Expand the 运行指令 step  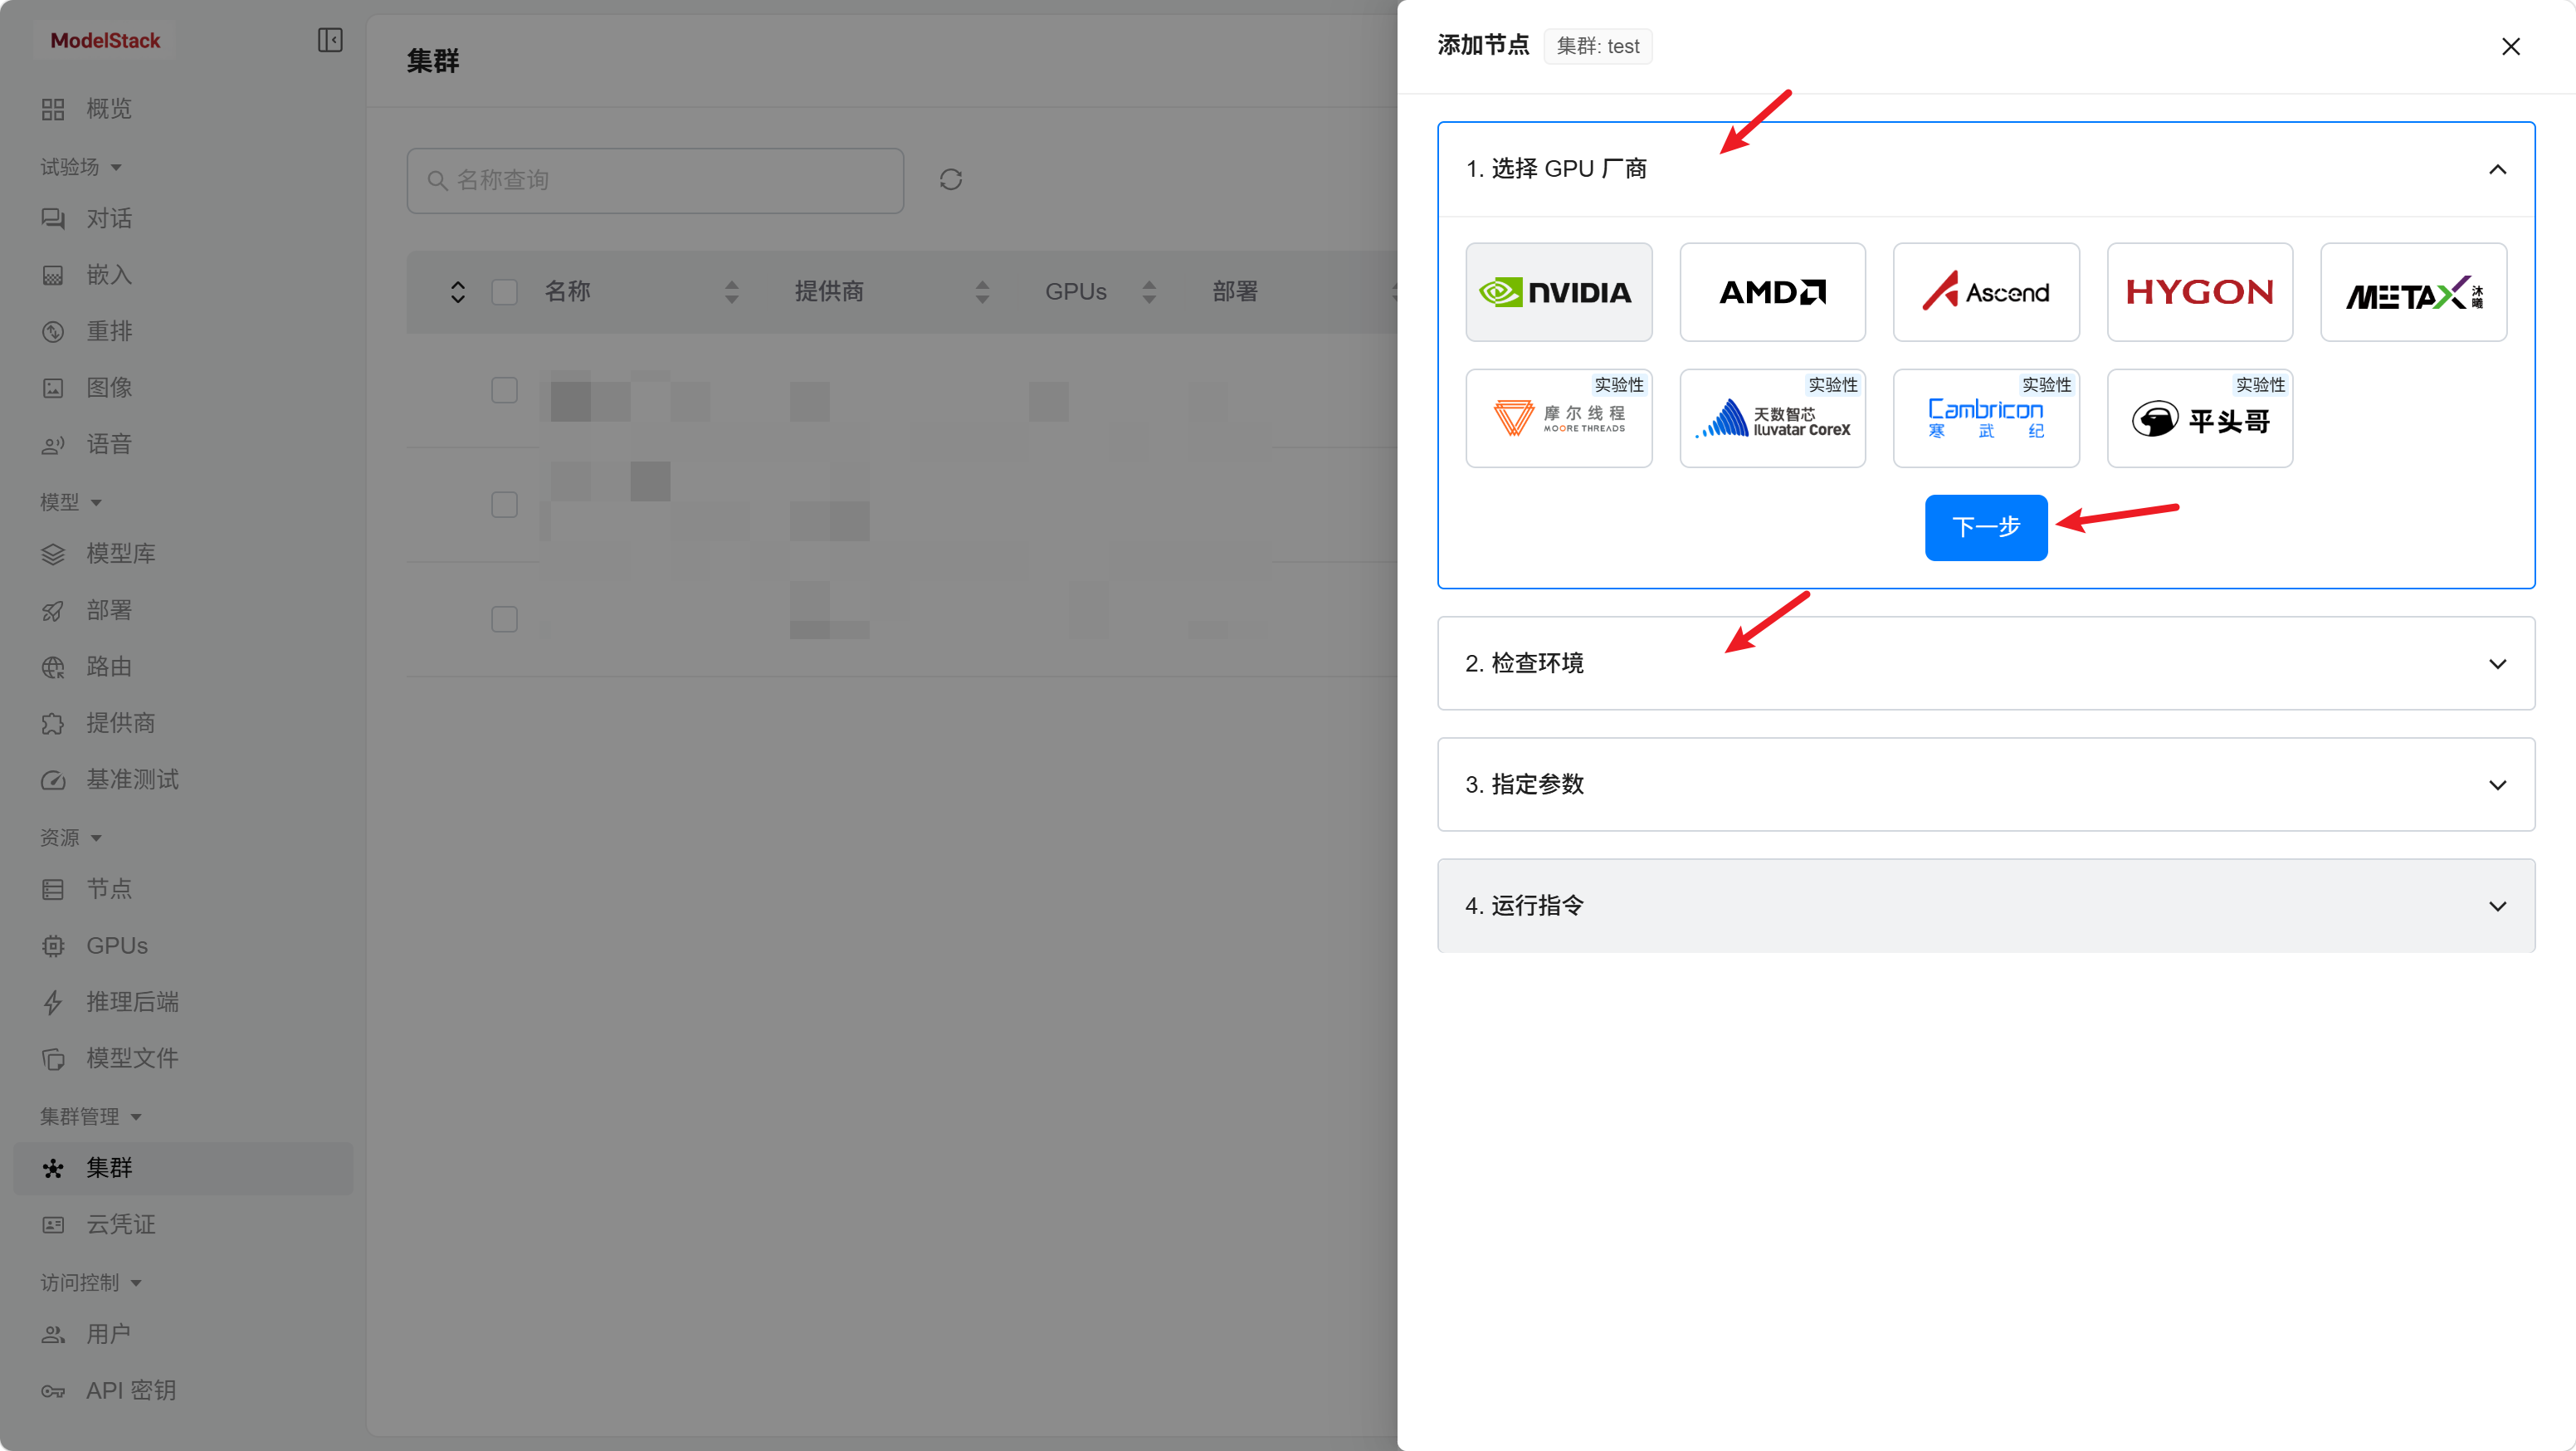[1986, 905]
